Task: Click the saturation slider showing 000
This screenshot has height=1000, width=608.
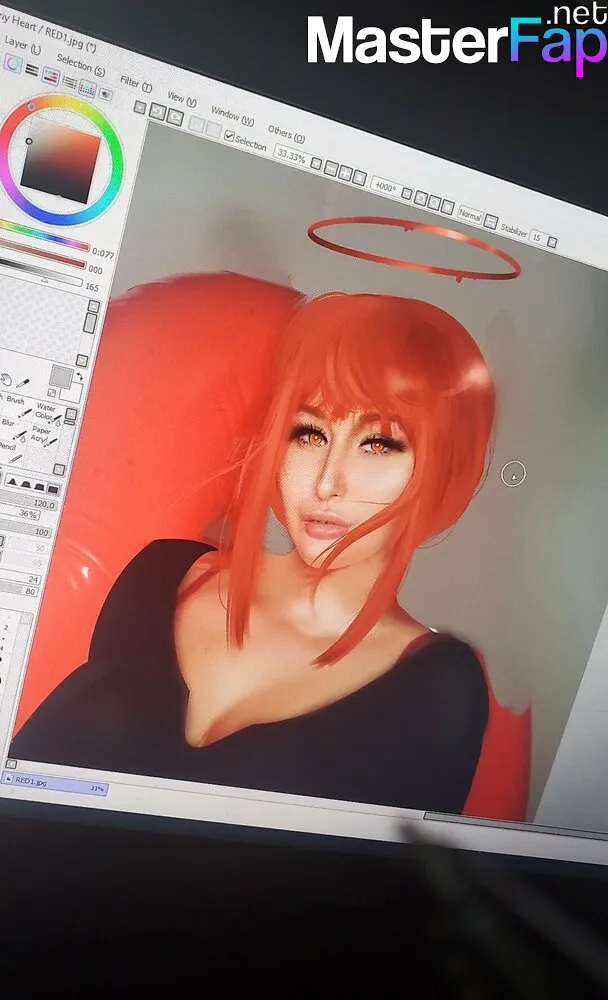Action: pyautogui.click(x=42, y=254)
